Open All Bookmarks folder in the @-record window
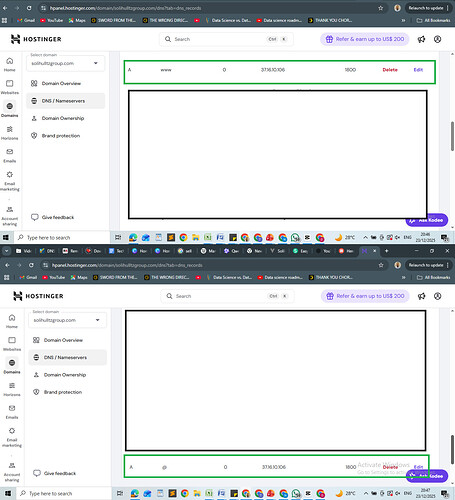This screenshot has height=500, width=455. pos(434,277)
